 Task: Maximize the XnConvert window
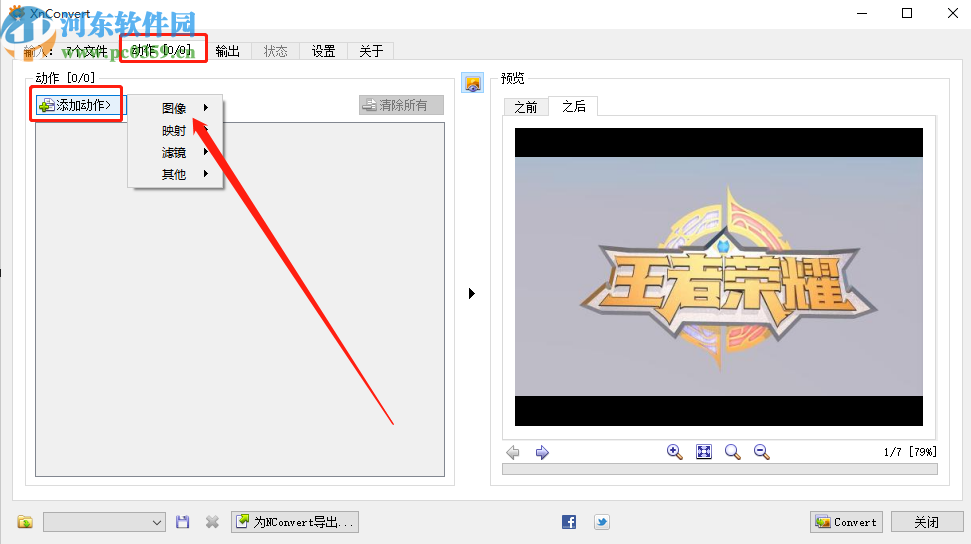907,13
